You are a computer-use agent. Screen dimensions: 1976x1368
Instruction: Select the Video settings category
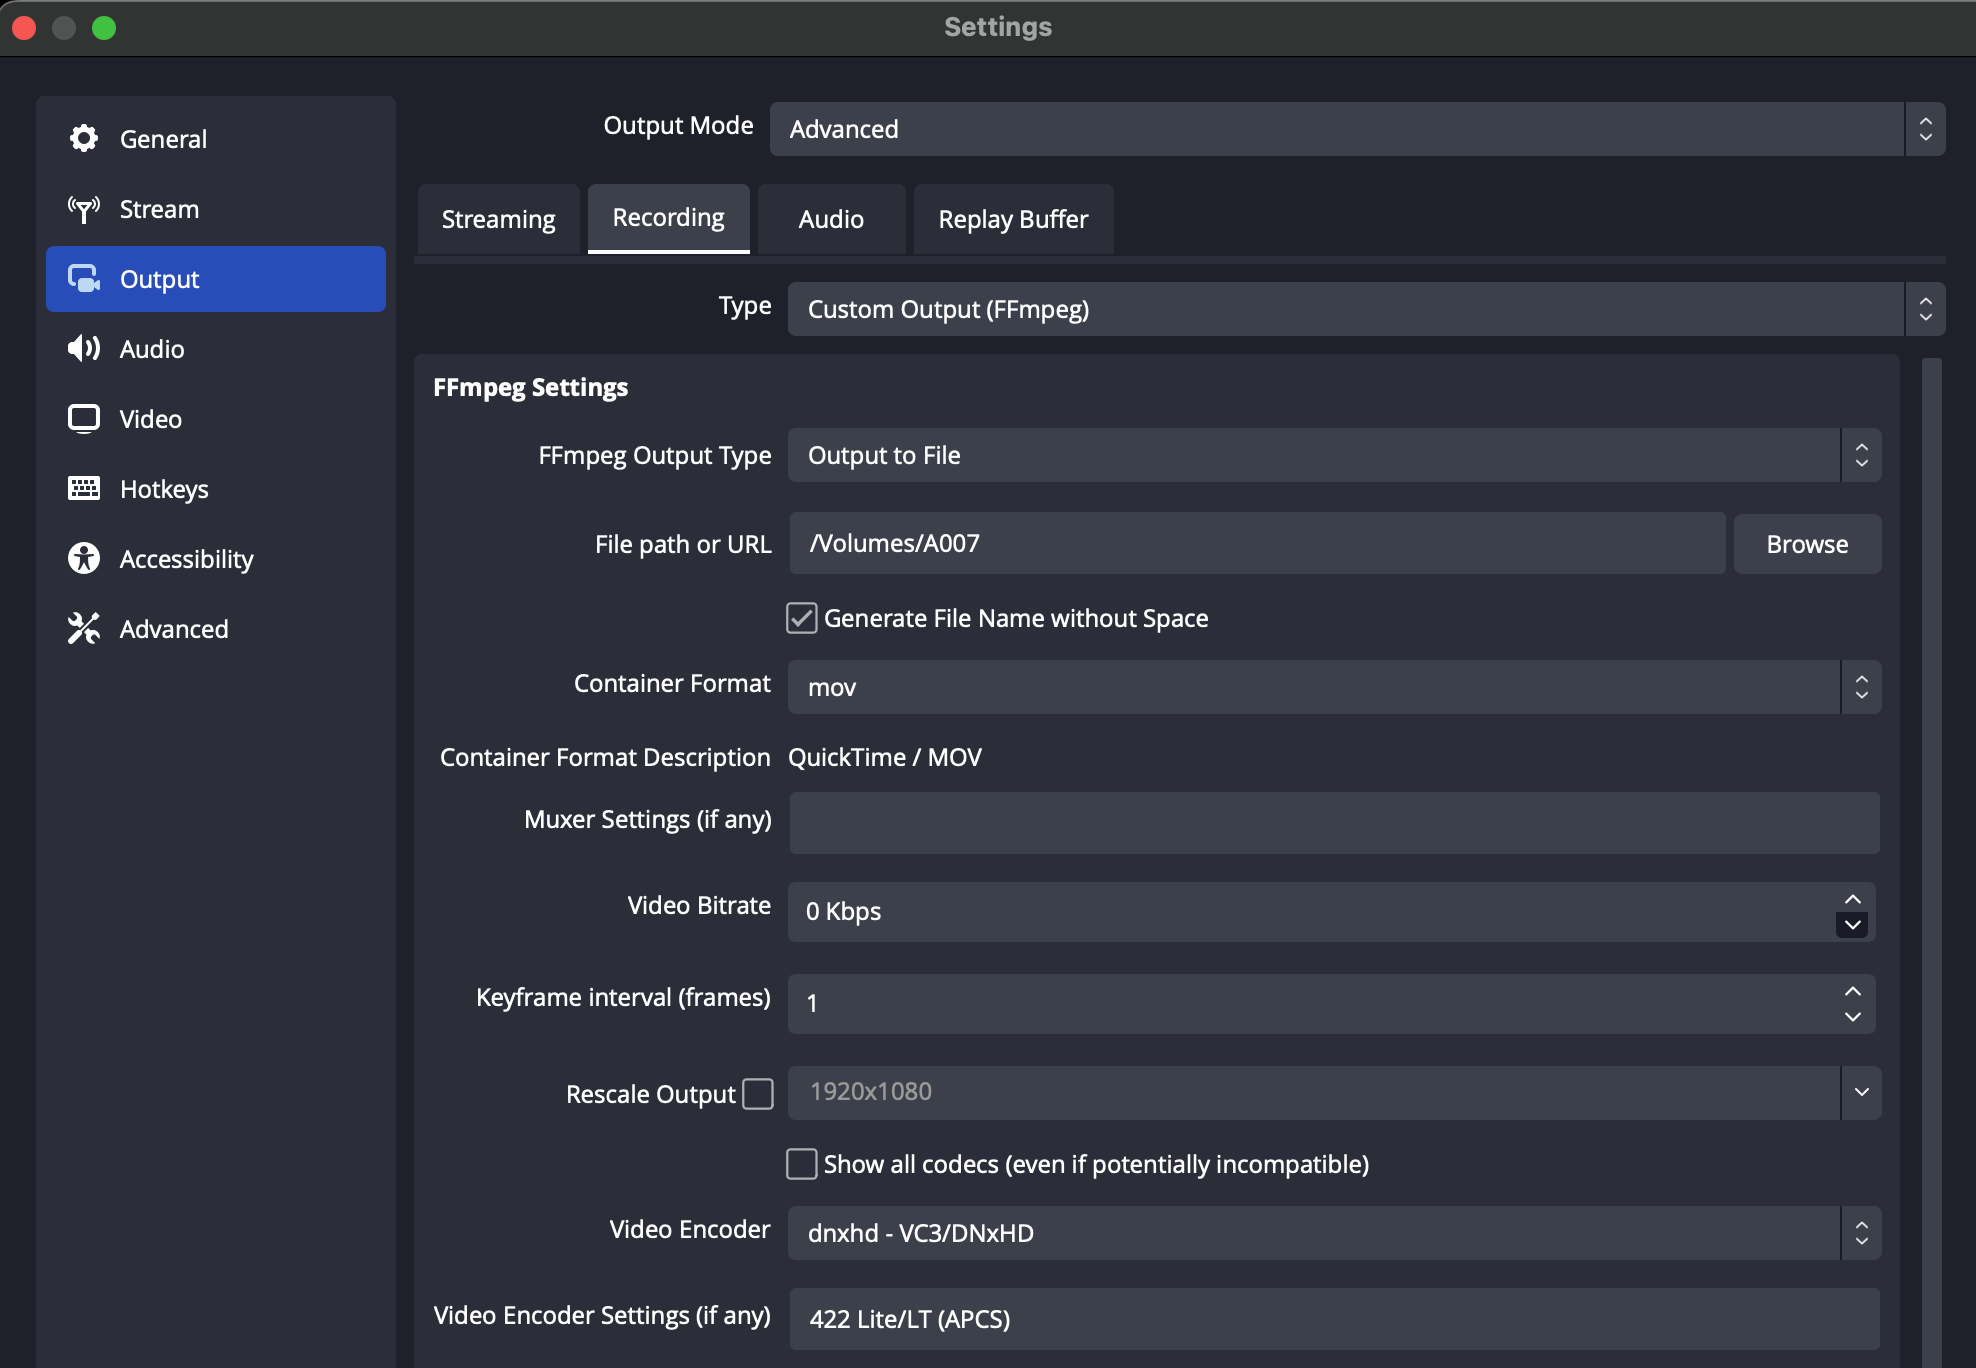216,419
